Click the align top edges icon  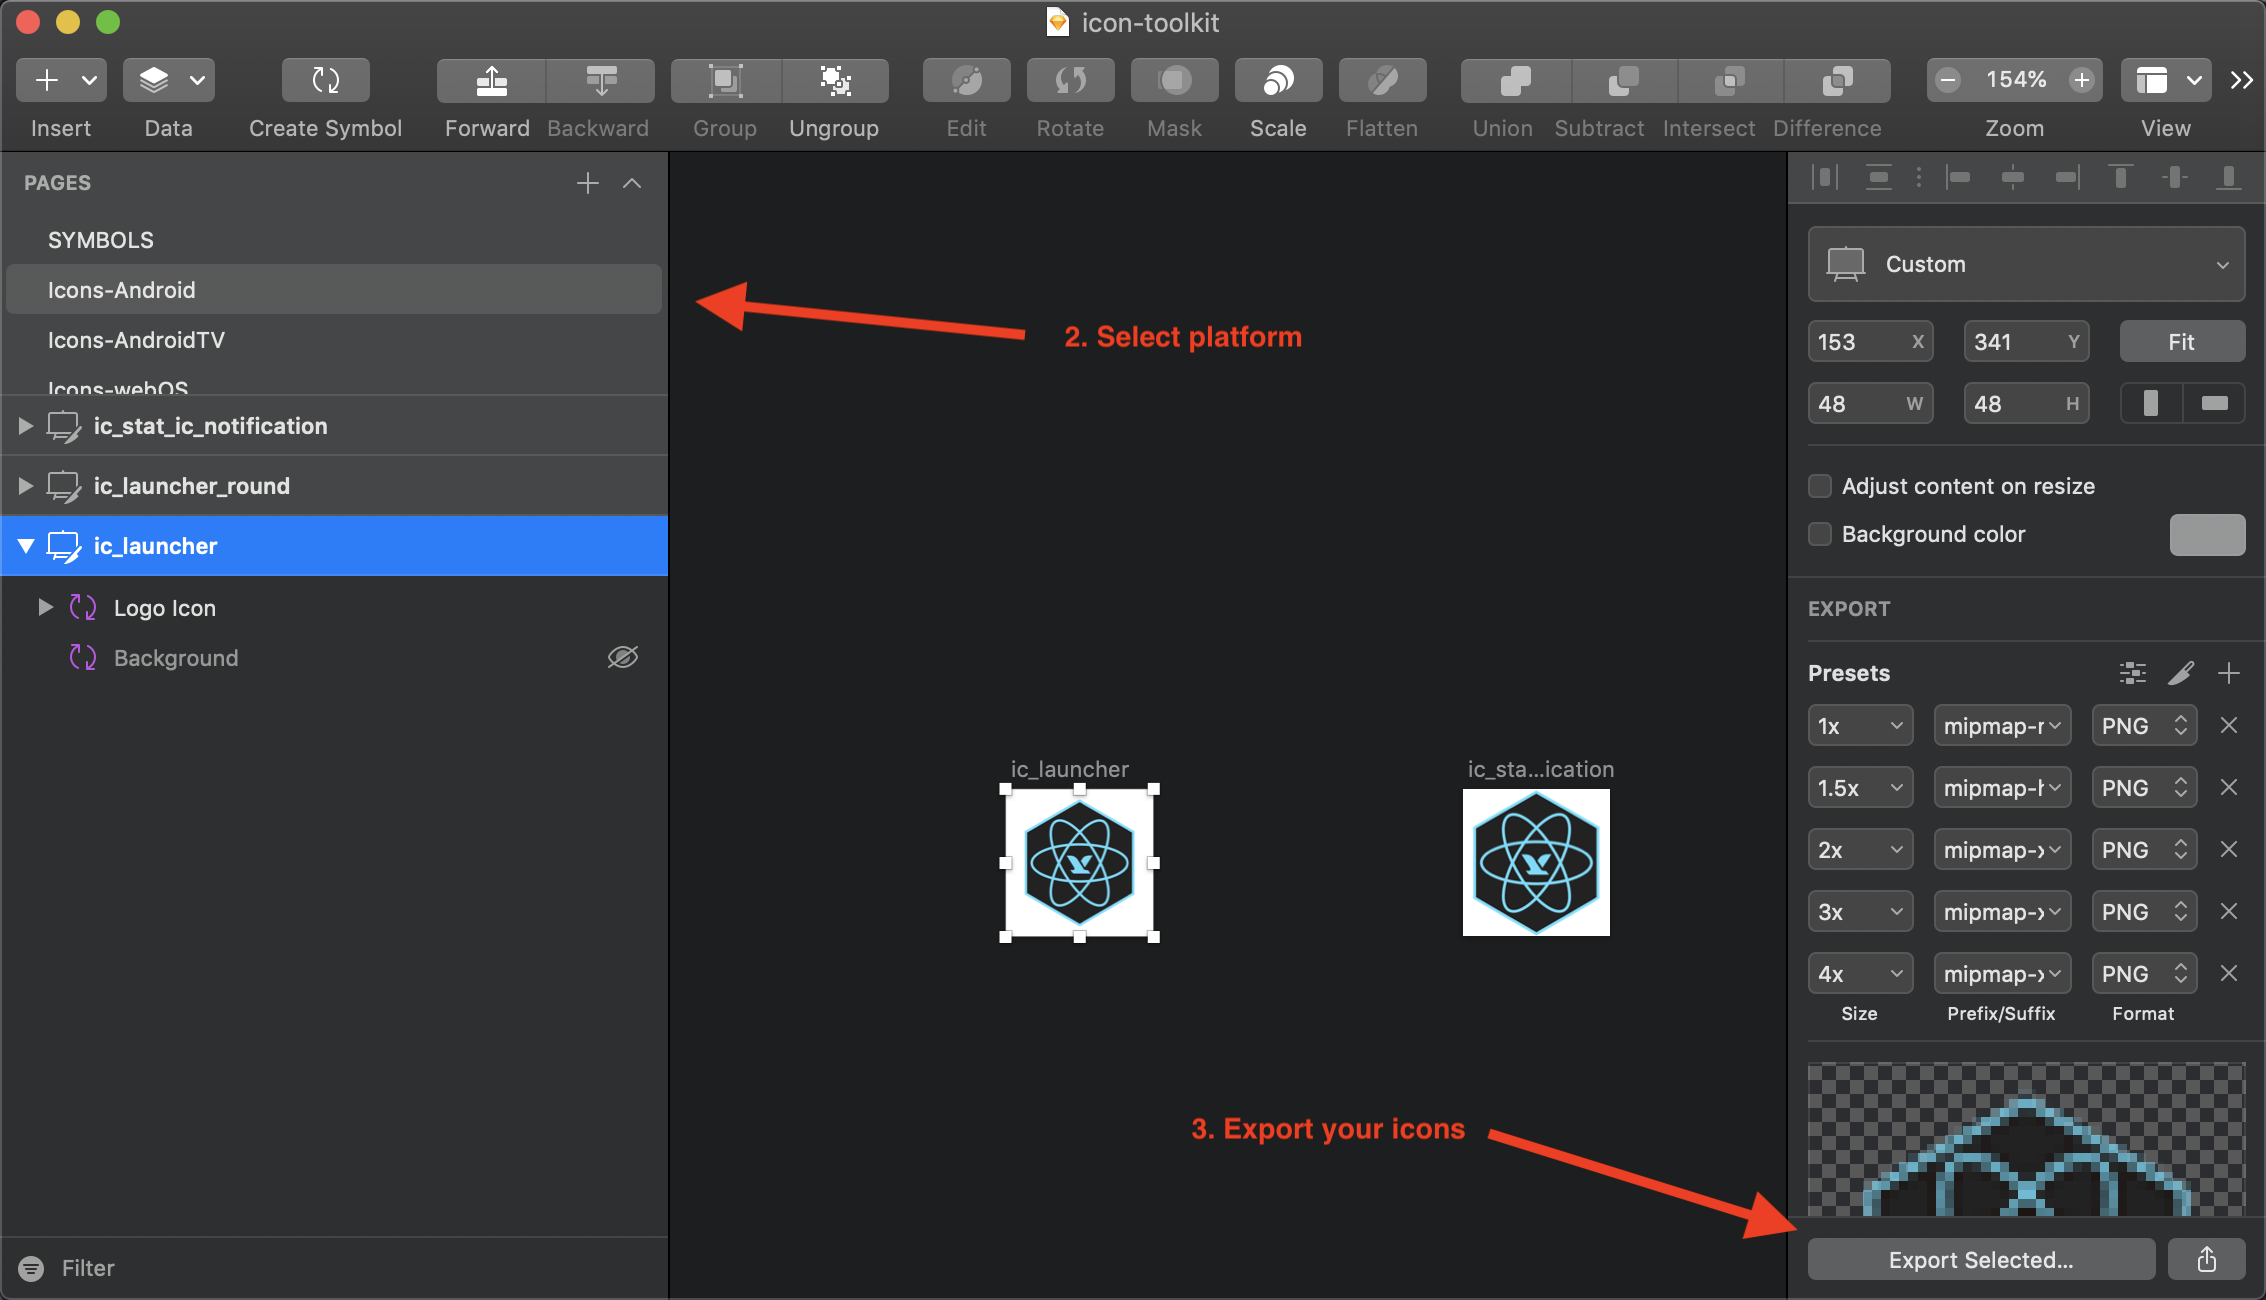[2120, 178]
